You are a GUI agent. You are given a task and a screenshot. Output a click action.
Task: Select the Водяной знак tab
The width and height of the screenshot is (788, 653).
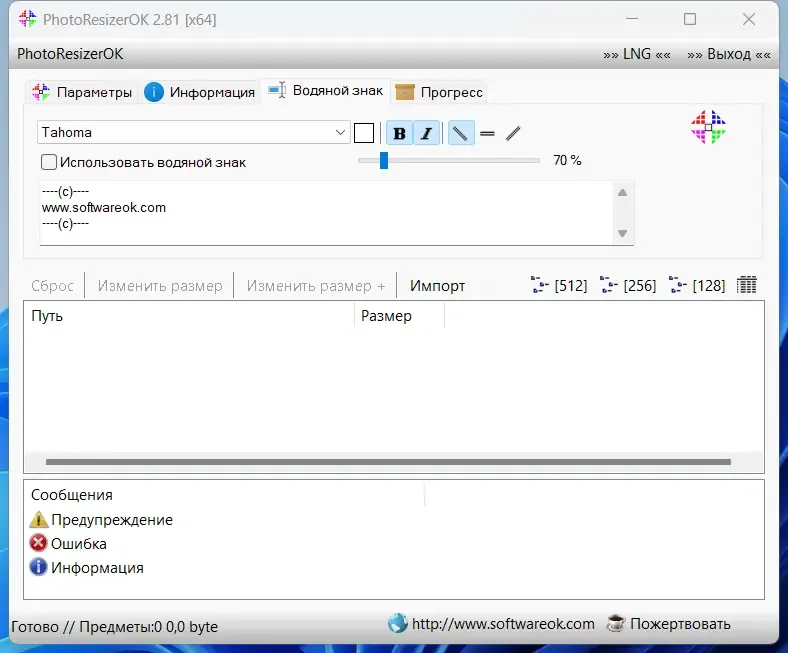tap(325, 91)
